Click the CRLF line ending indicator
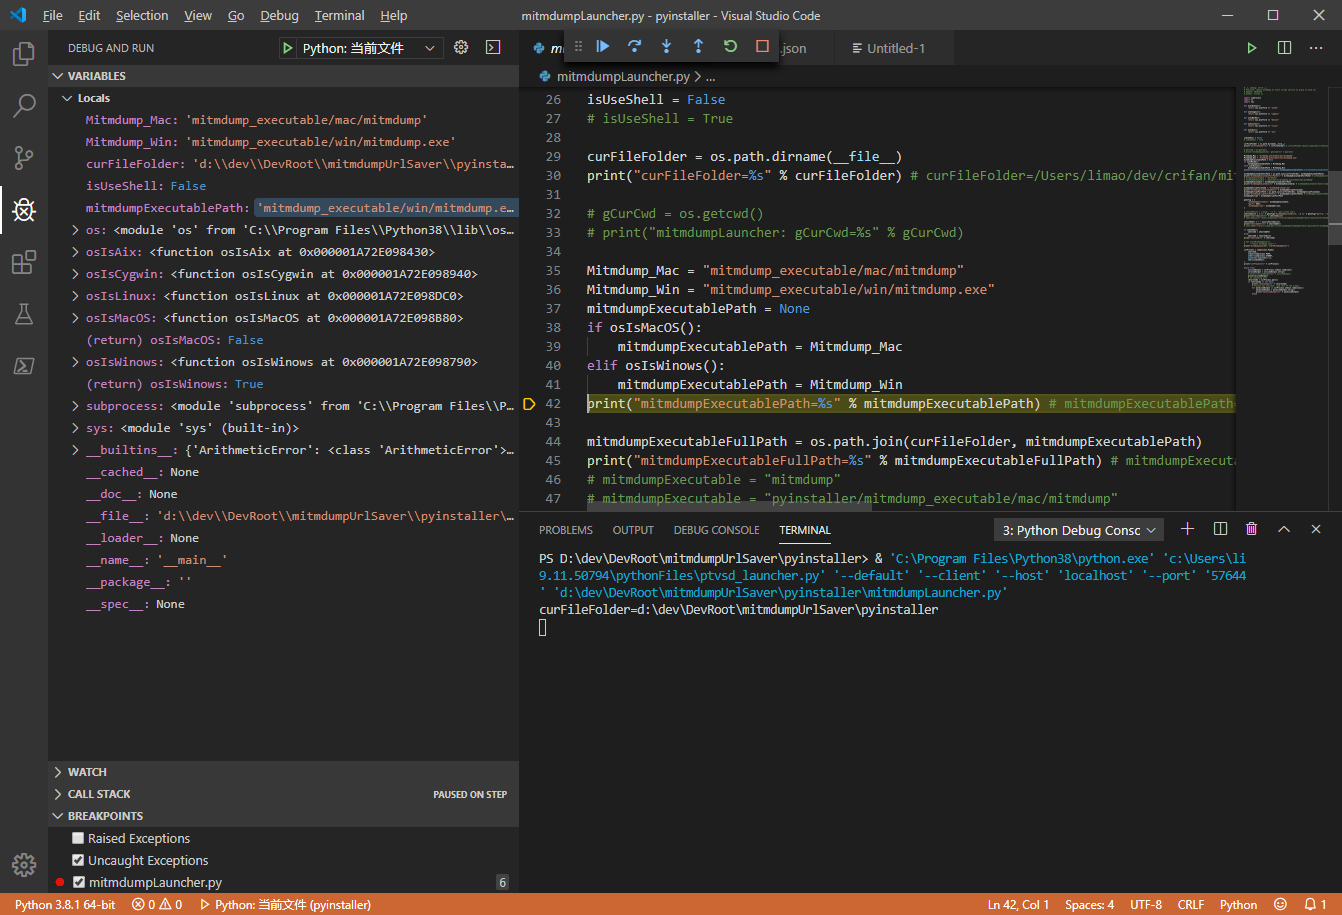1342x915 pixels. pos(1190,905)
